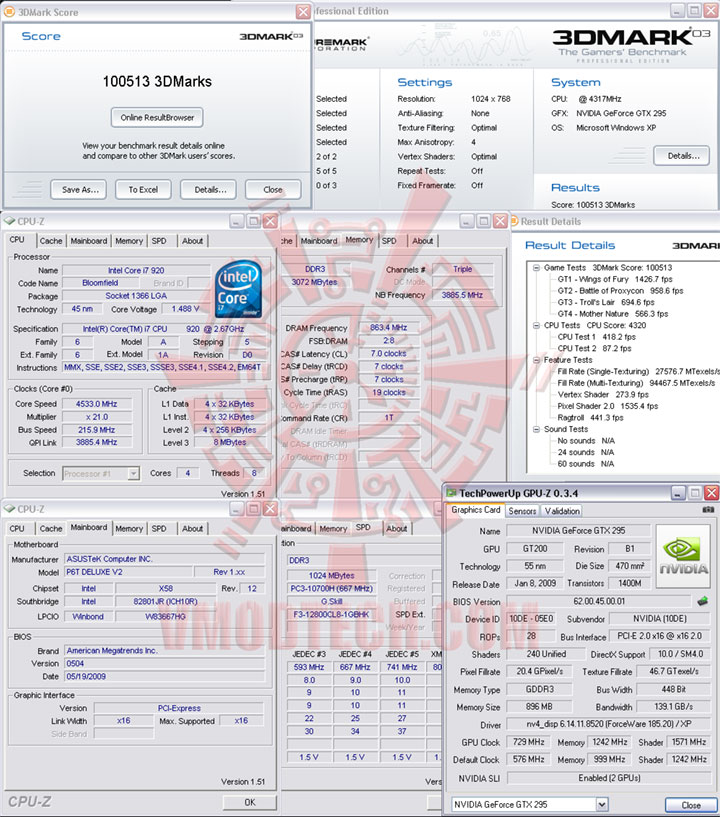Image resolution: width=720 pixels, height=817 pixels.
Task: Open the Processor #1 selection dropdown
Action: [134, 473]
